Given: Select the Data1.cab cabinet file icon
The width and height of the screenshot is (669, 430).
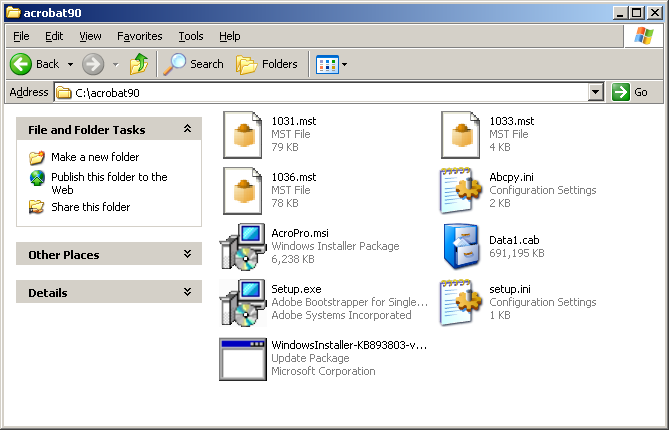Looking at the screenshot, I should point(462,247).
